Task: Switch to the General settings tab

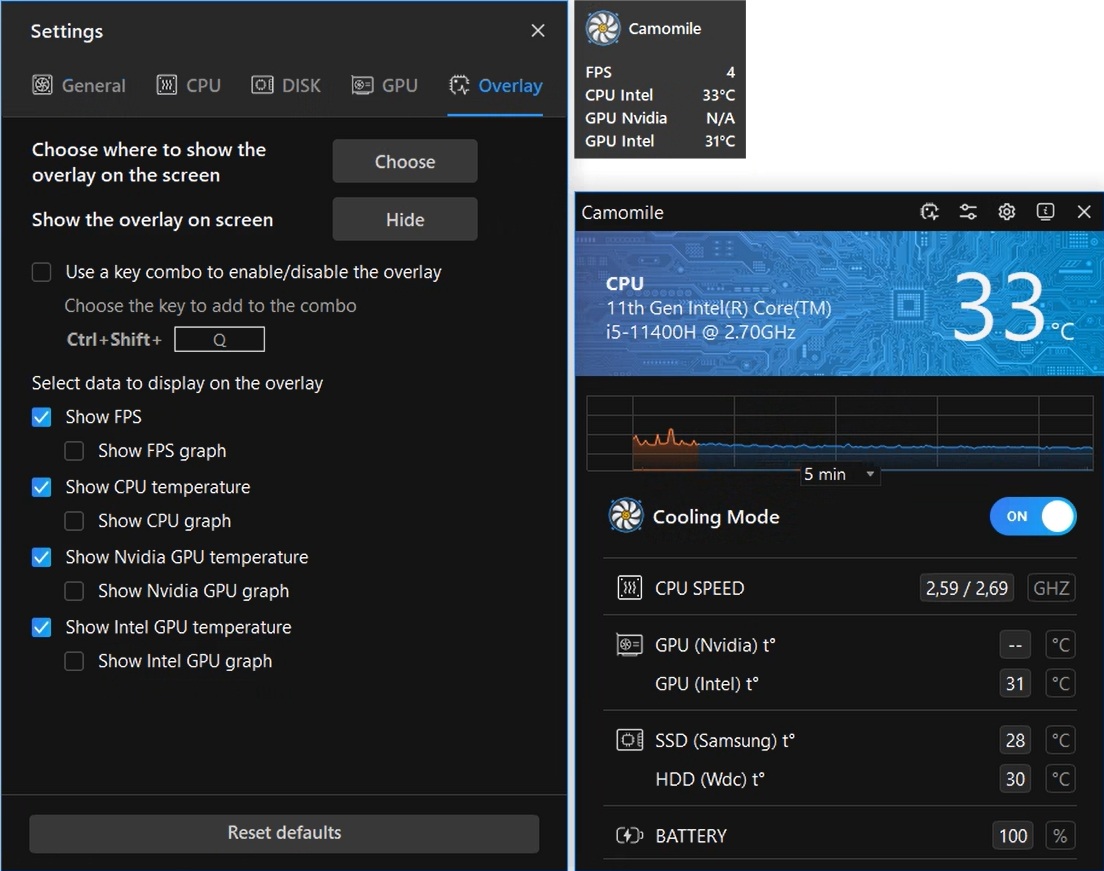Action: (79, 86)
